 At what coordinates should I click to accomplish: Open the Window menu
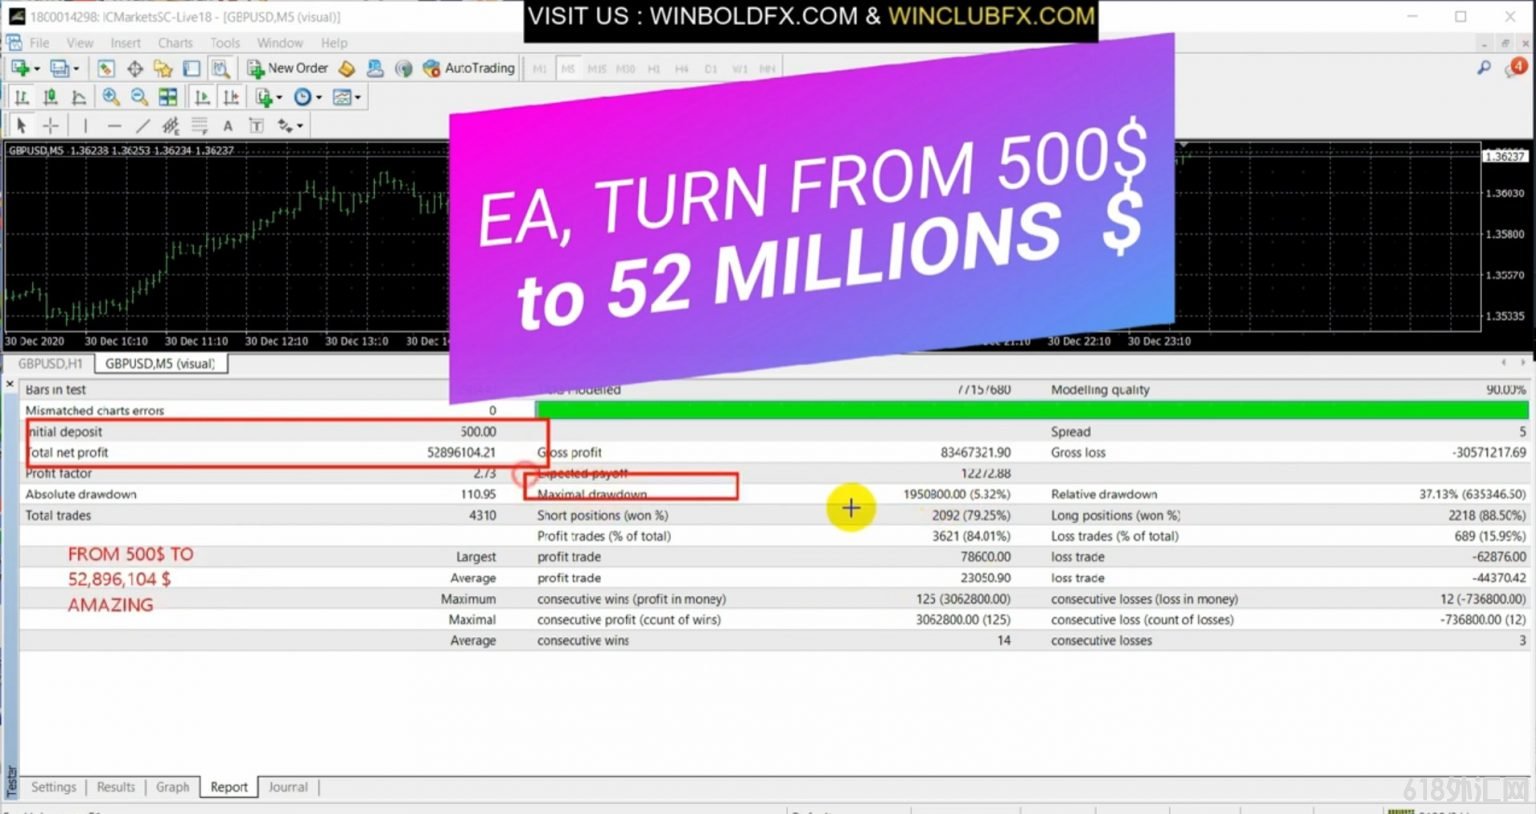click(280, 43)
